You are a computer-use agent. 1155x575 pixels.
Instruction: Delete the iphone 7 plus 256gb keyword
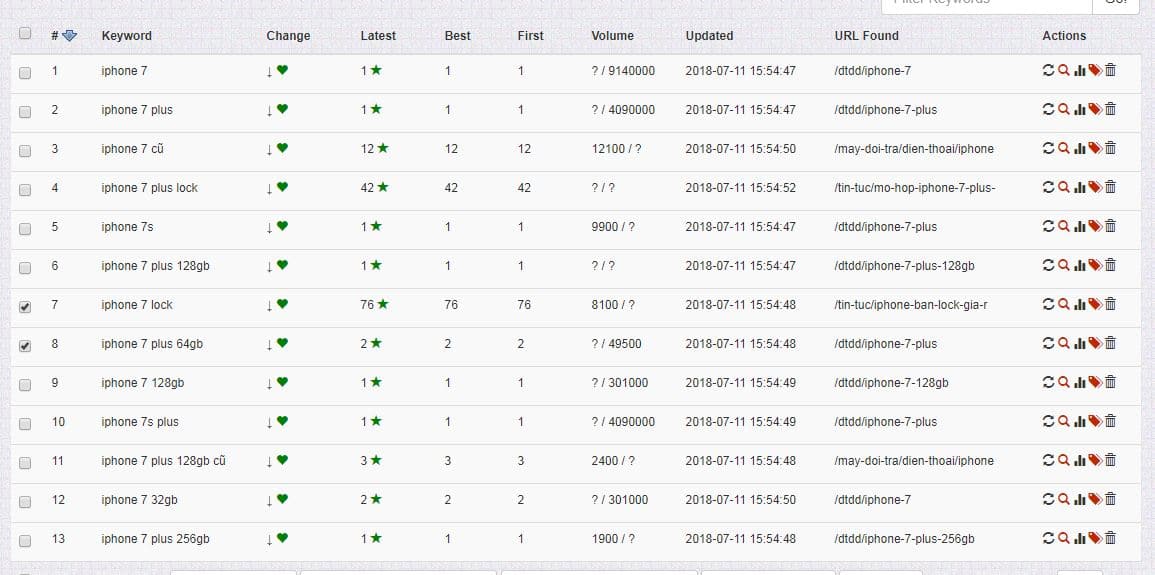coord(1111,538)
